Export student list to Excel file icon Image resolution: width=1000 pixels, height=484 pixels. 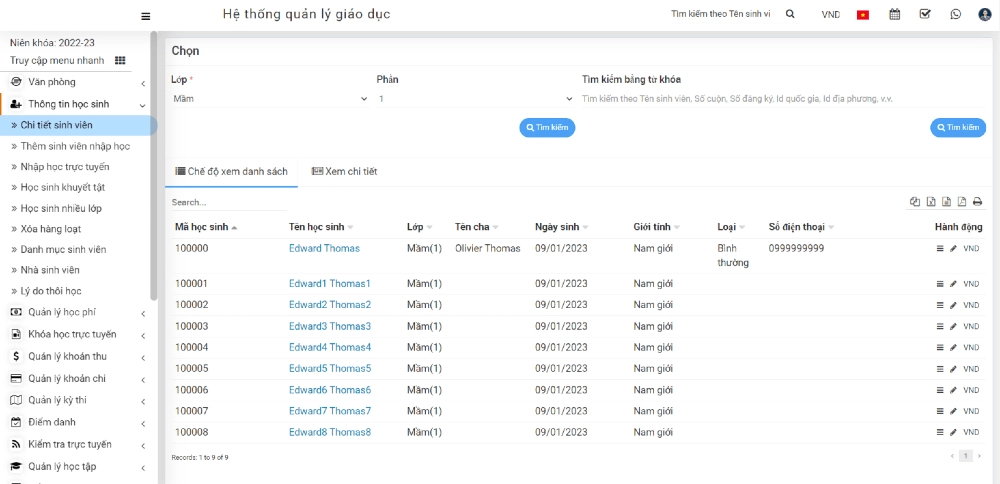click(931, 202)
